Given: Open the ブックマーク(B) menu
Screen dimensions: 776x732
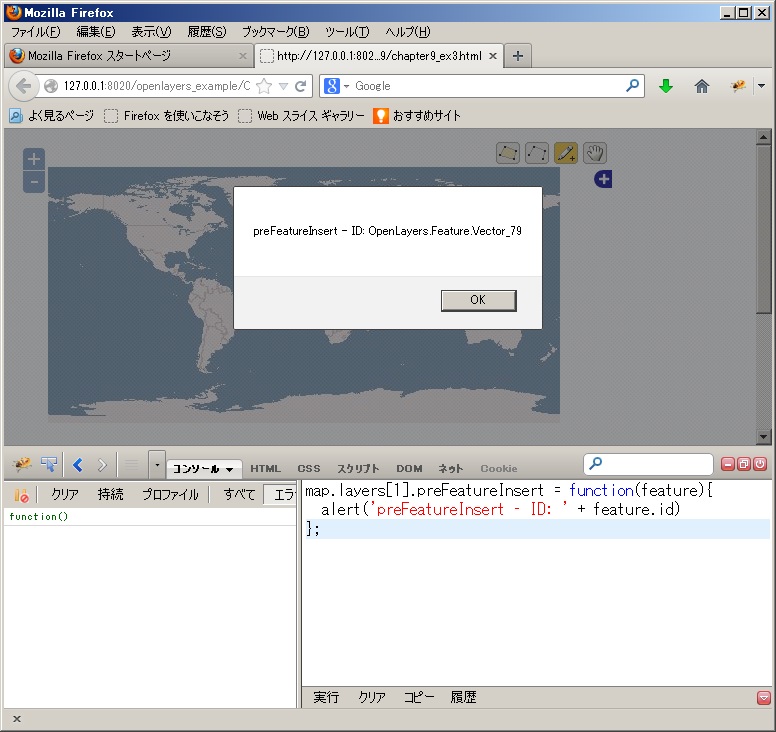Looking at the screenshot, I should click(275, 32).
